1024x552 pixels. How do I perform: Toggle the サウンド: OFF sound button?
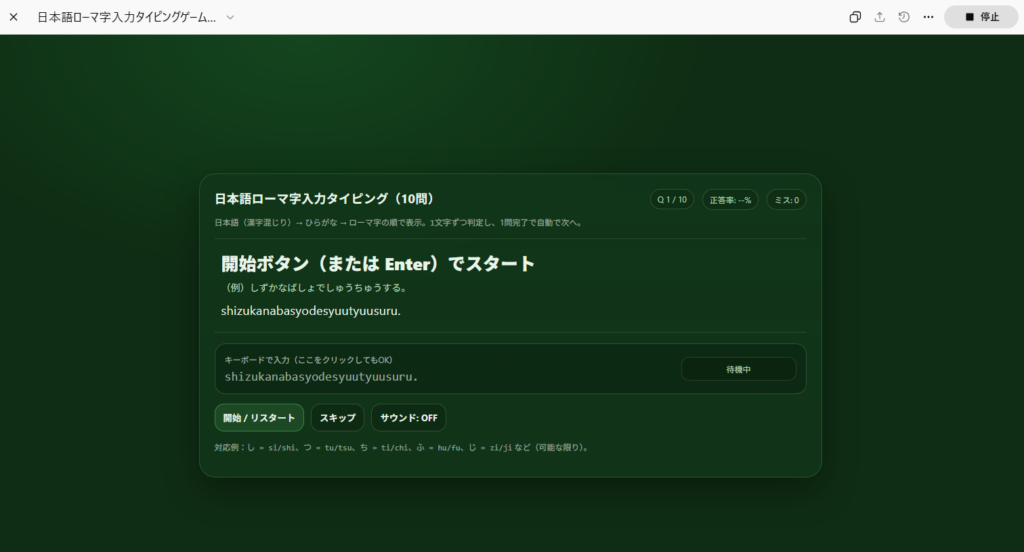point(408,418)
